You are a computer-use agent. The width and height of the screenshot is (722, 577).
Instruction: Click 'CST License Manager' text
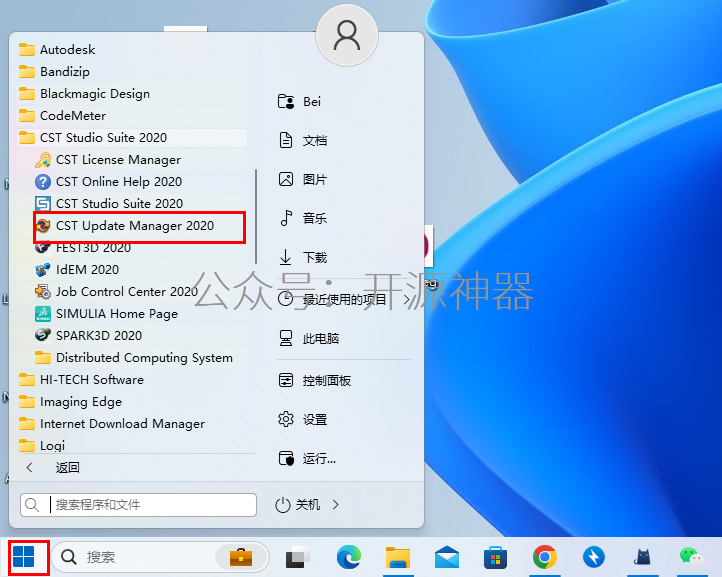(x=118, y=160)
